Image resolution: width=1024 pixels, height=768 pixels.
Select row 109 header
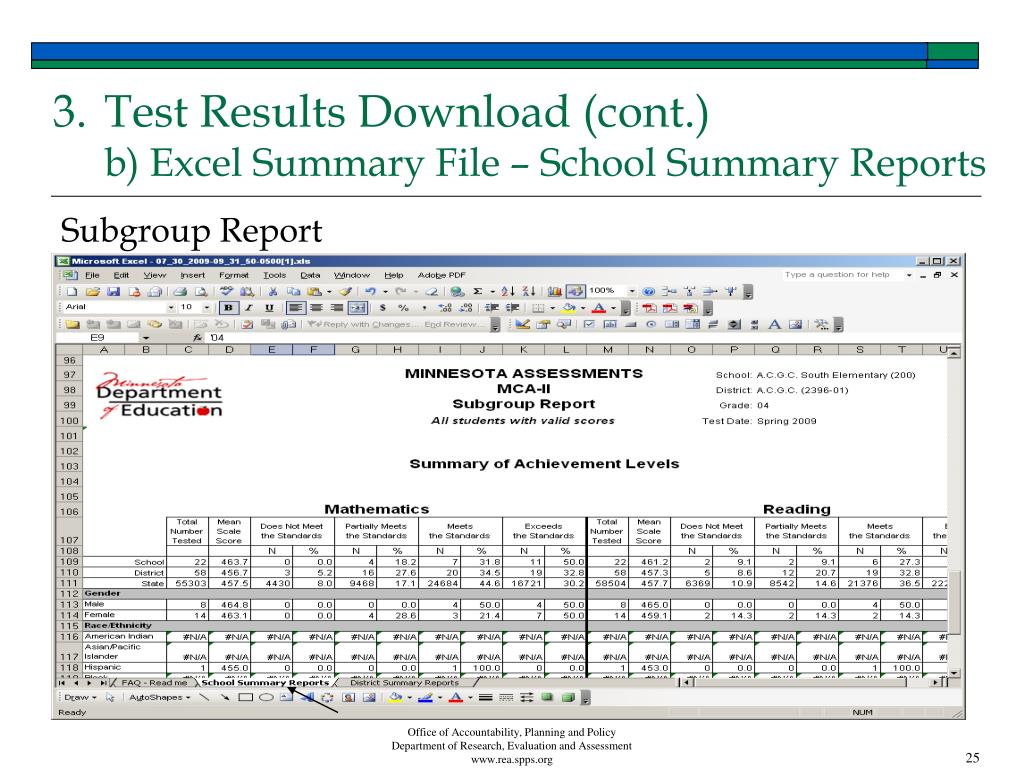coord(69,562)
